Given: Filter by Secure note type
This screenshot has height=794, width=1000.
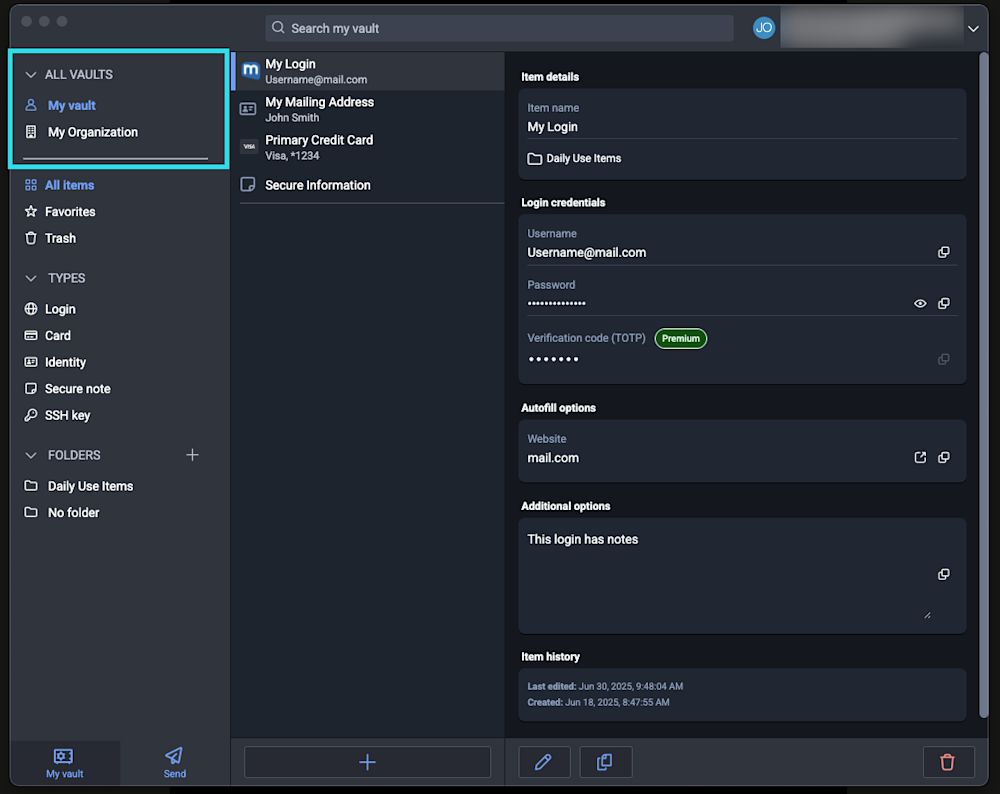Looking at the screenshot, I should [77, 389].
